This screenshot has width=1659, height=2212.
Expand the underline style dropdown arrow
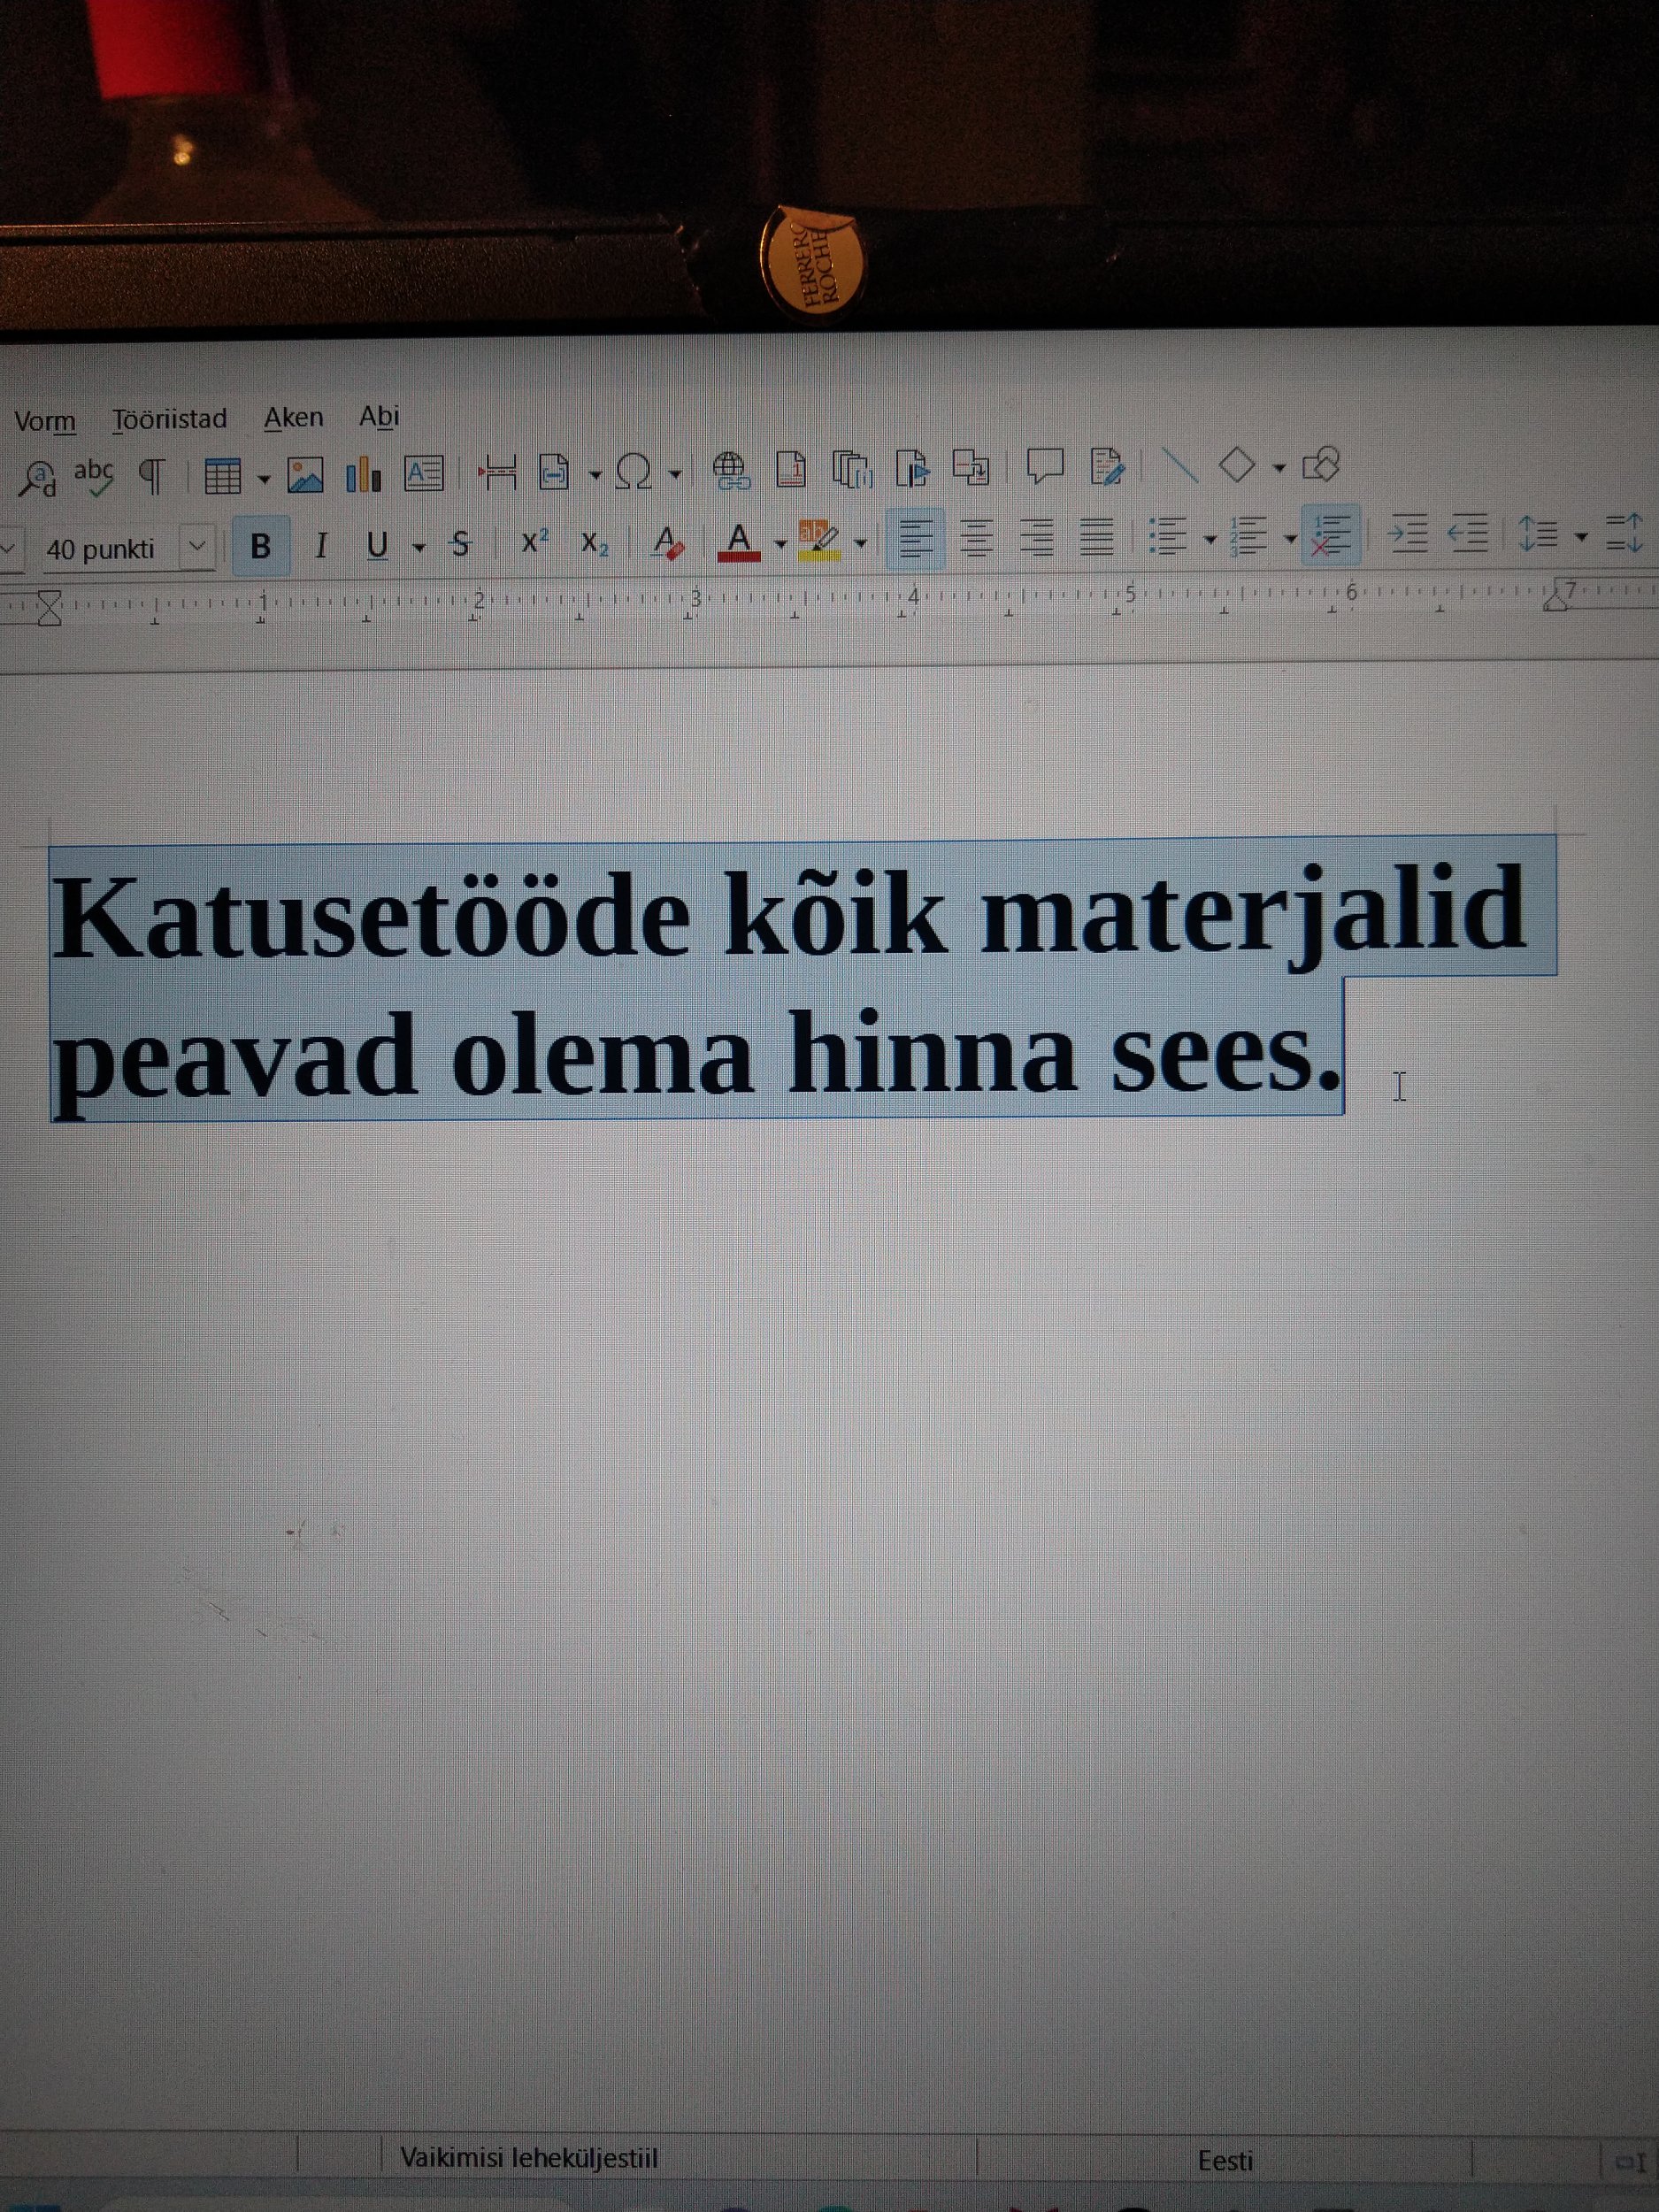click(x=419, y=547)
